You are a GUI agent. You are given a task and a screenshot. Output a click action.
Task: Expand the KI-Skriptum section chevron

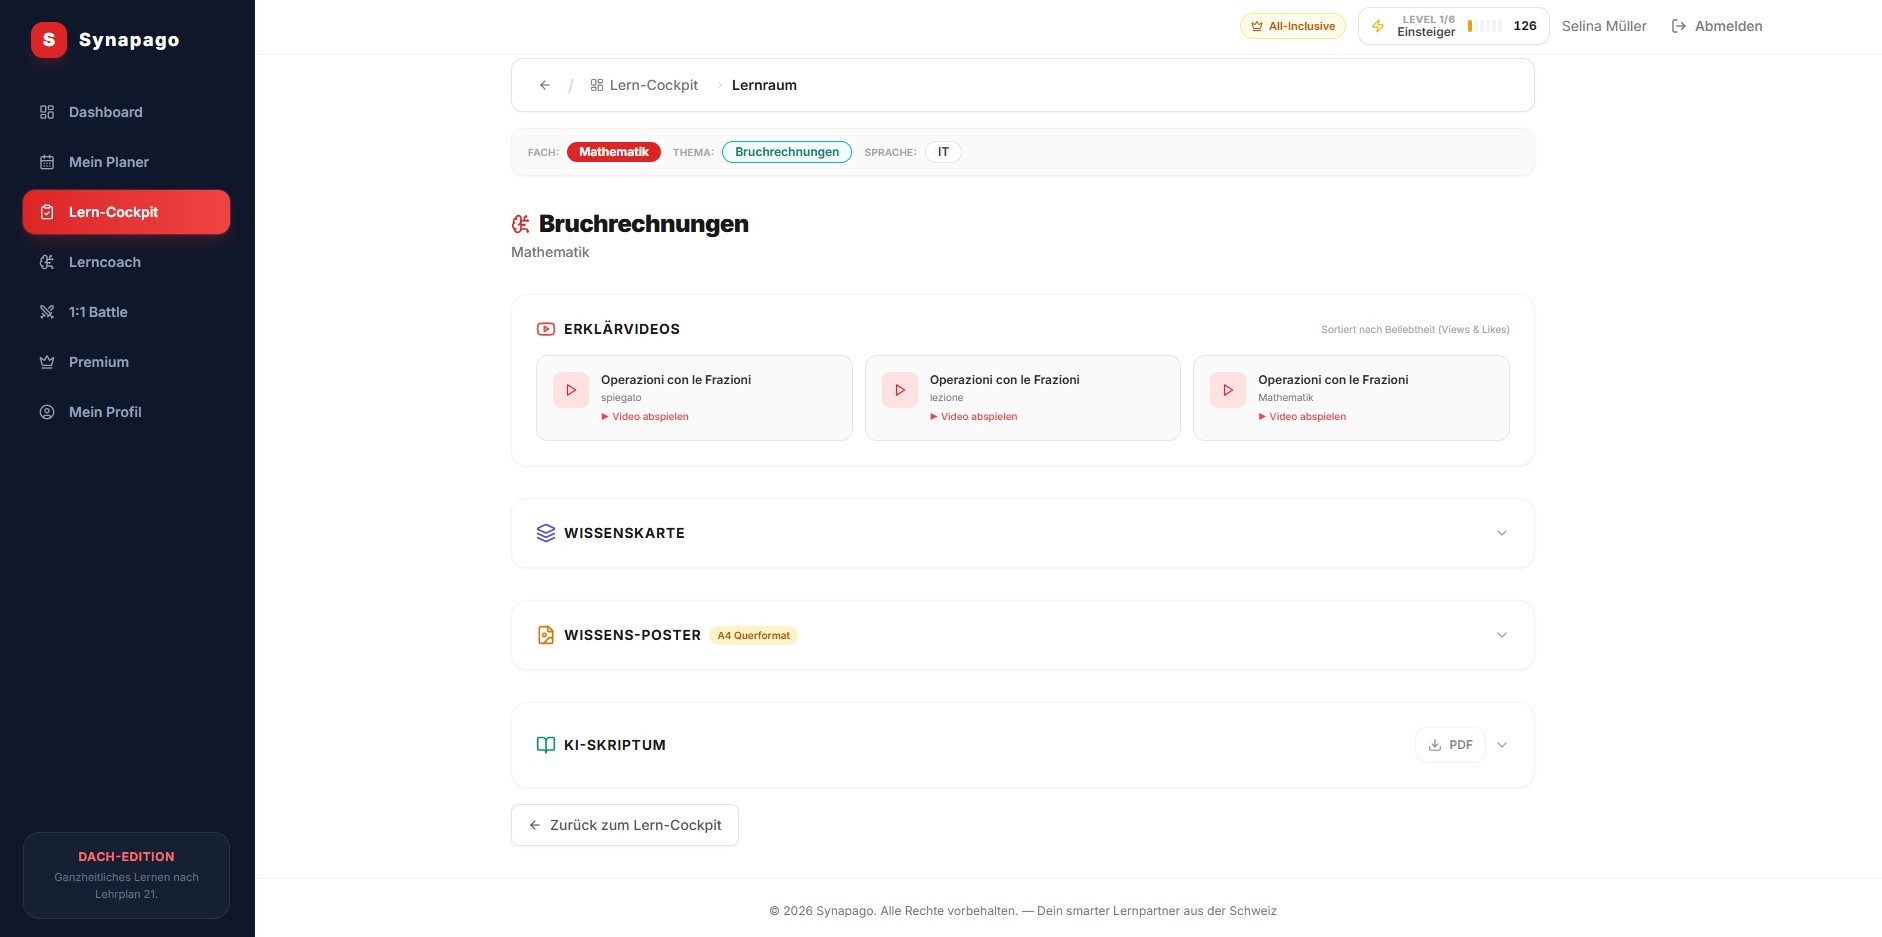[x=1502, y=745]
